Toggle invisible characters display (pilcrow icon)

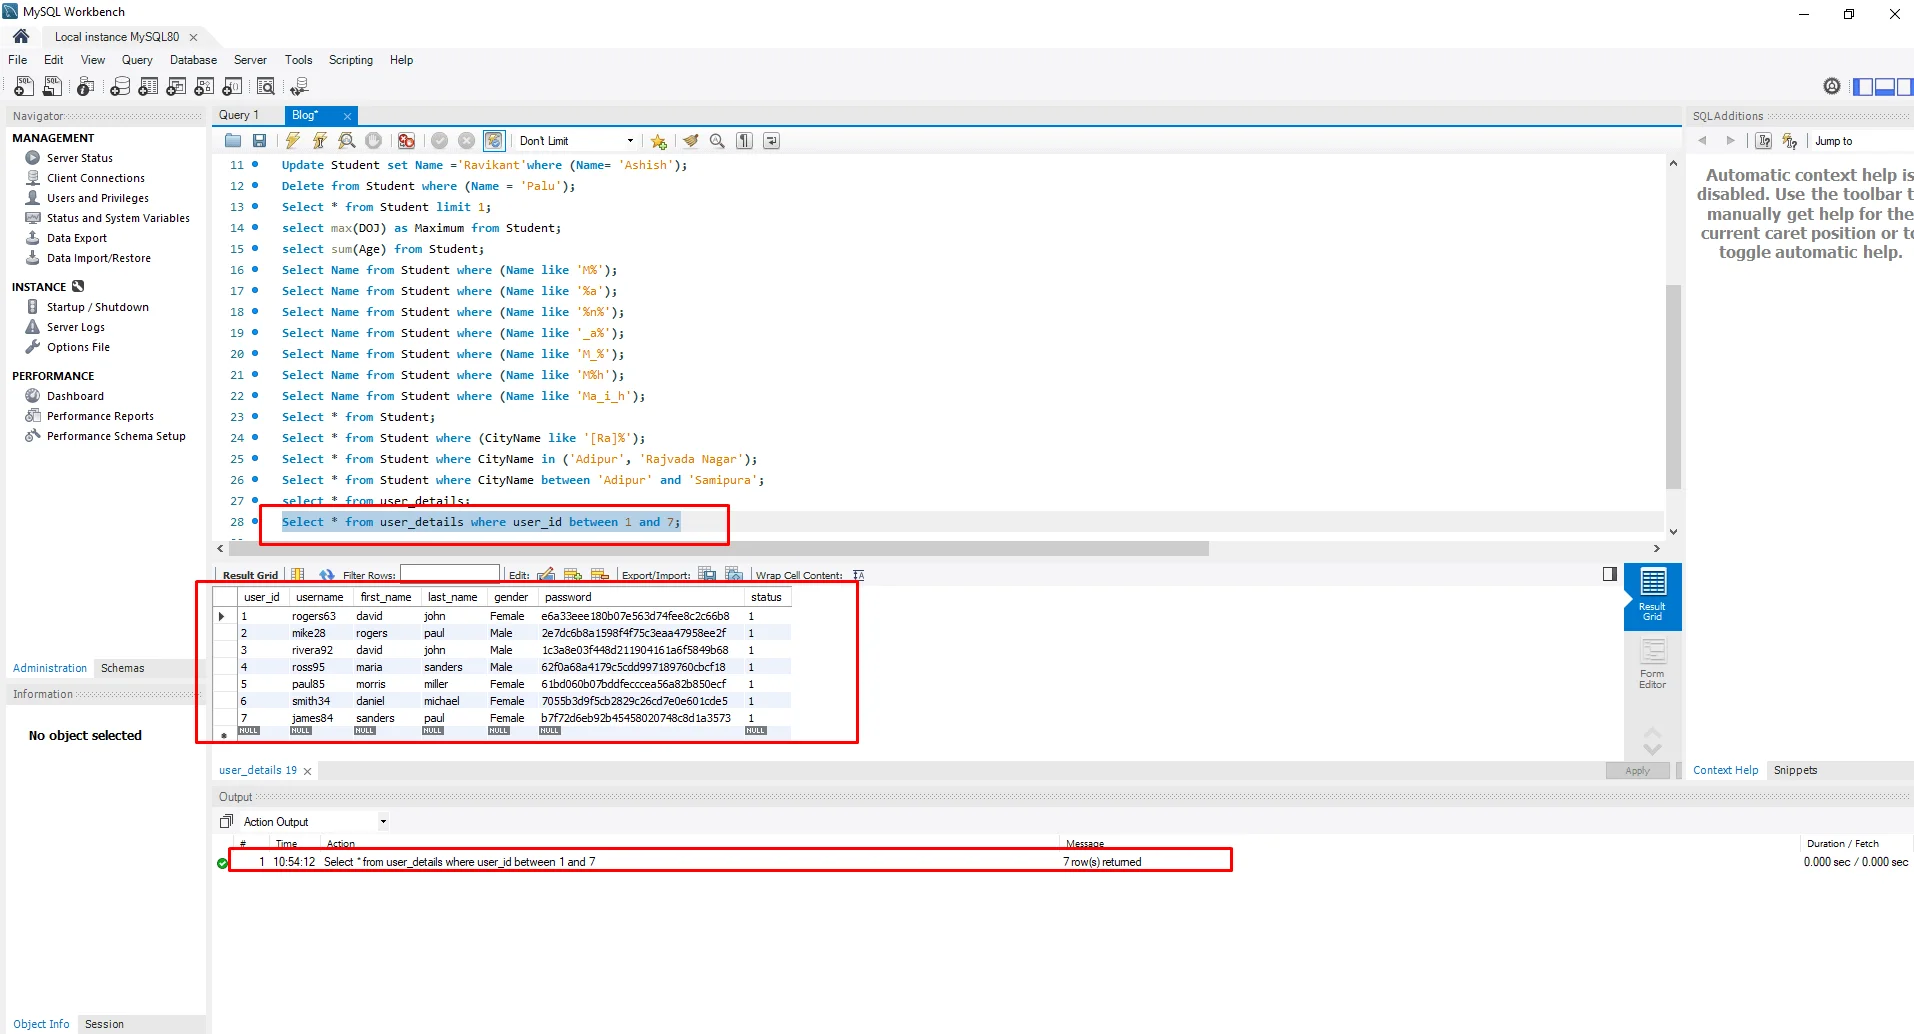[745, 141]
